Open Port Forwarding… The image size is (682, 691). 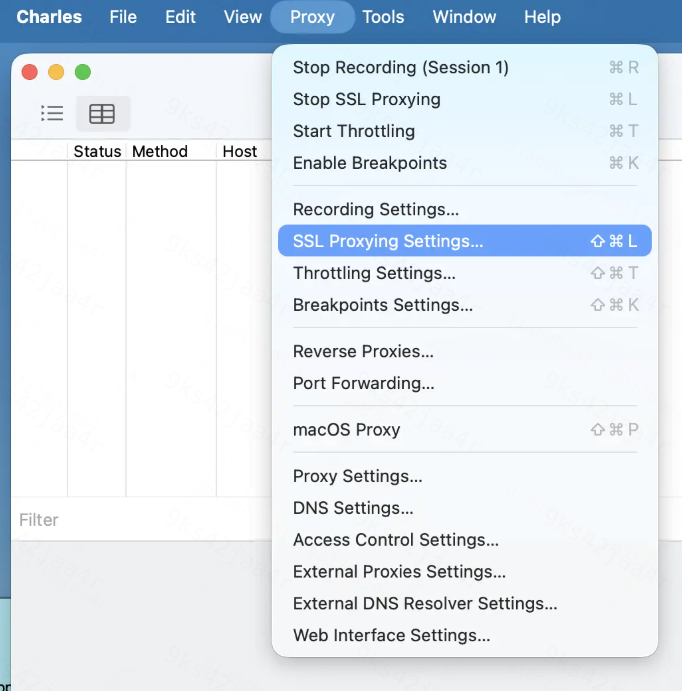[x=465, y=383]
